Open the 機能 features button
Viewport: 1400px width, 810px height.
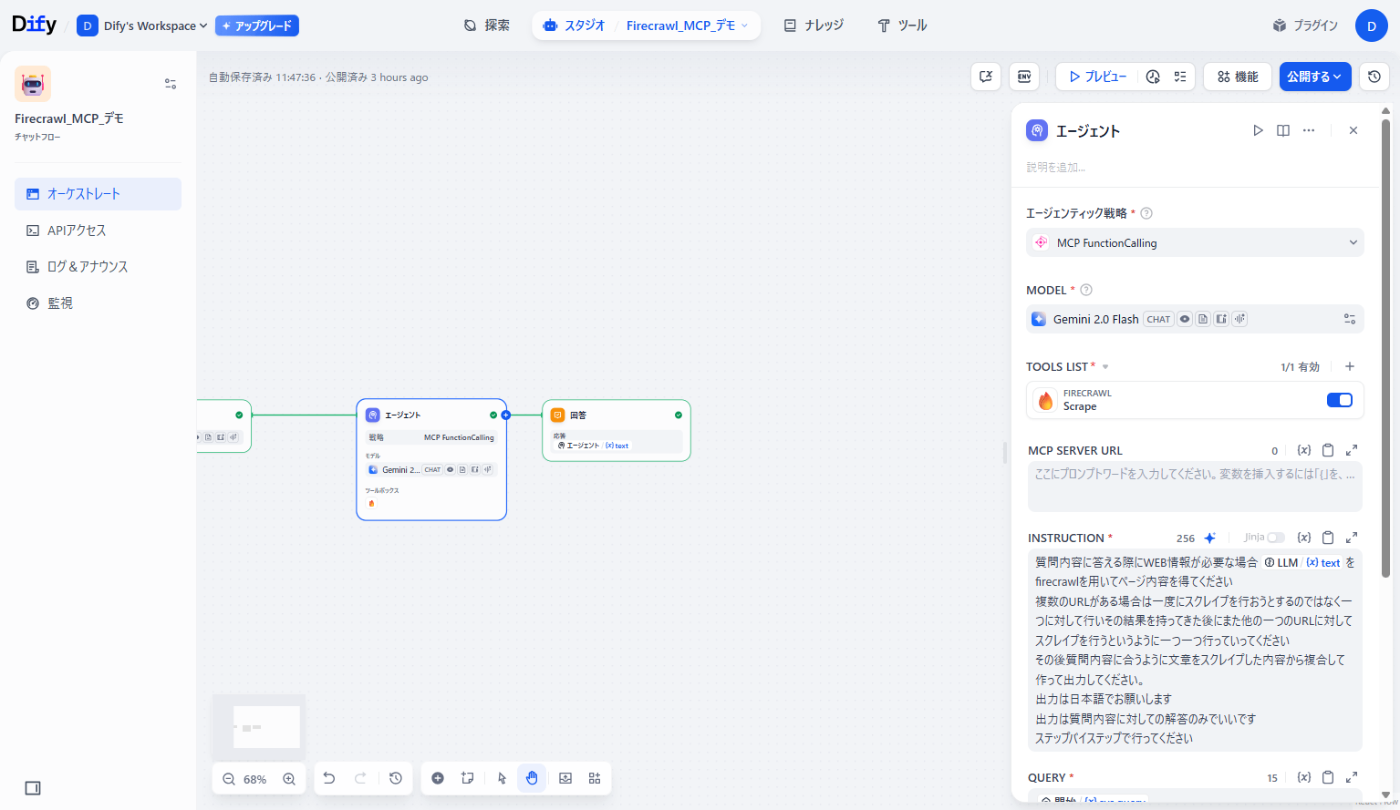(1237, 77)
